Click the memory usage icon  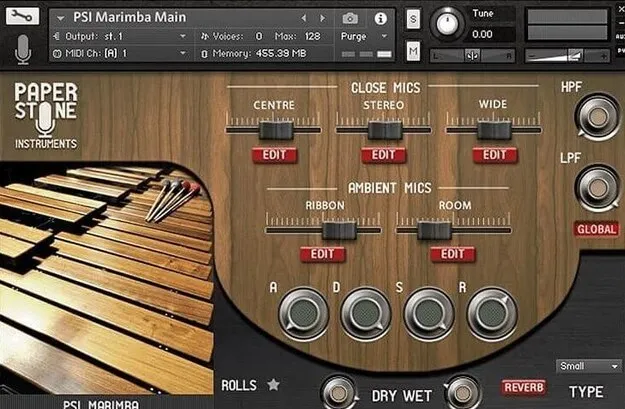(204, 54)
